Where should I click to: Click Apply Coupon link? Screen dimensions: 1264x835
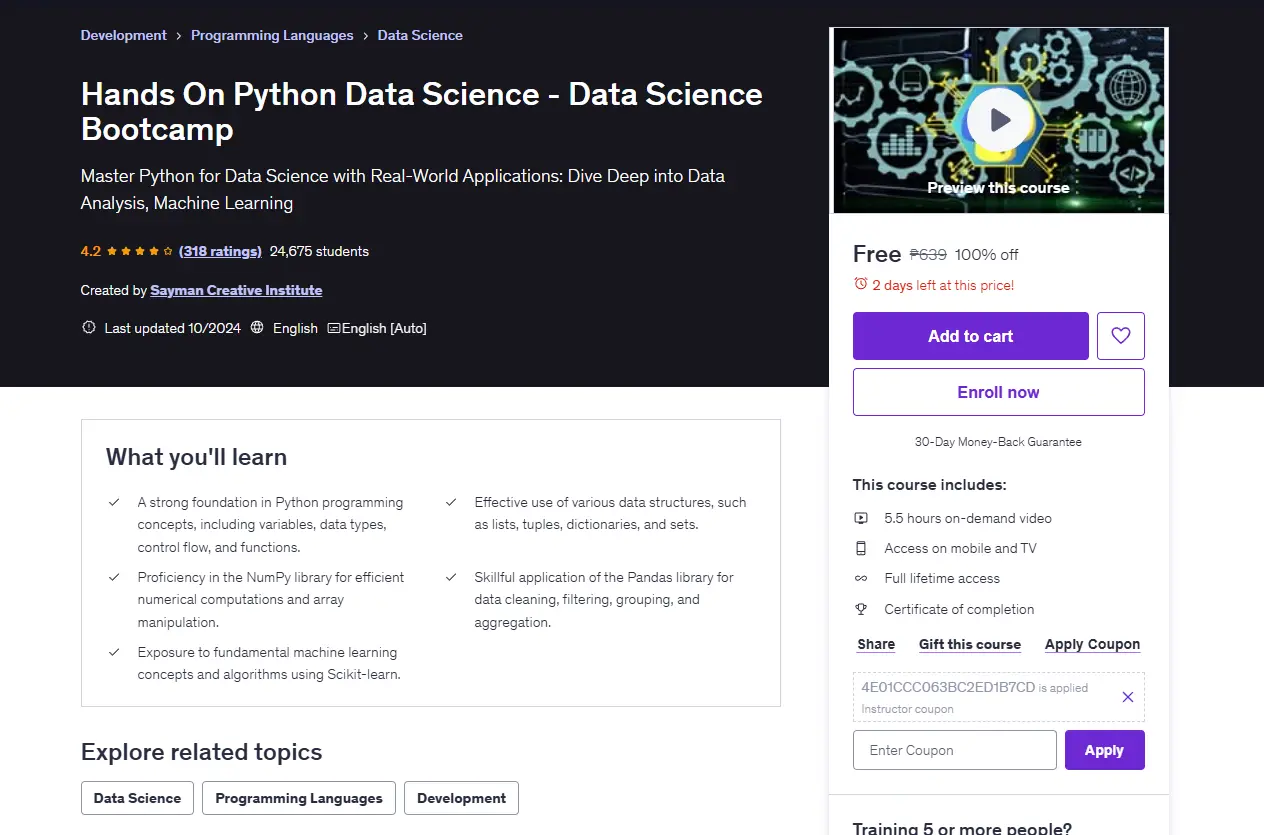tap(1093, 644)
